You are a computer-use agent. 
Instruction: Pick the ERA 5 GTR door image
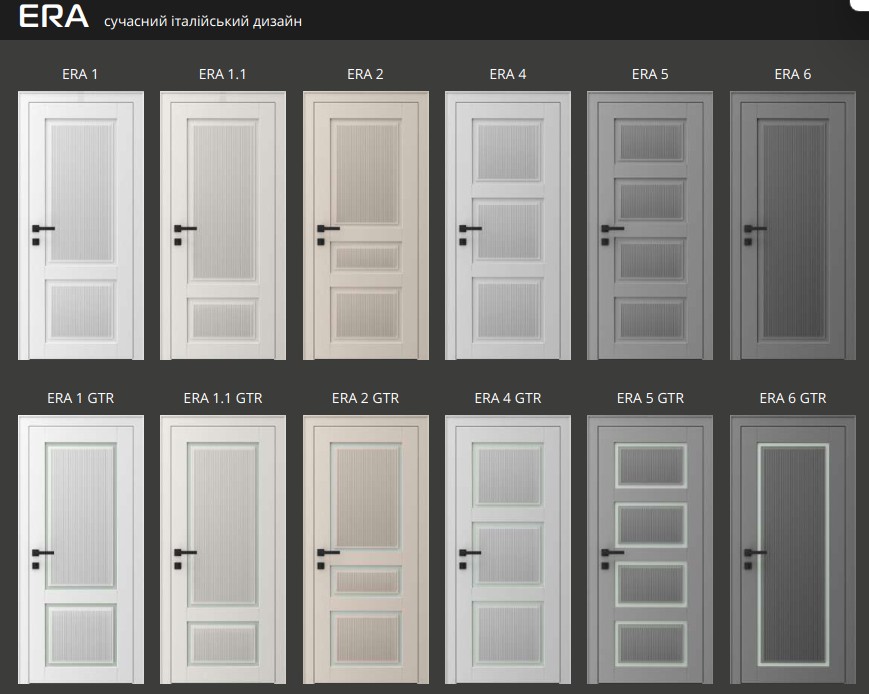tap(651, 550)
